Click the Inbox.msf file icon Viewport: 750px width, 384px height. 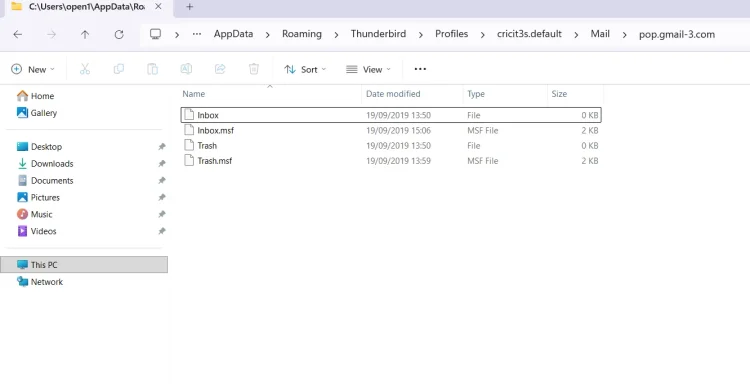(x=189, y=130)
